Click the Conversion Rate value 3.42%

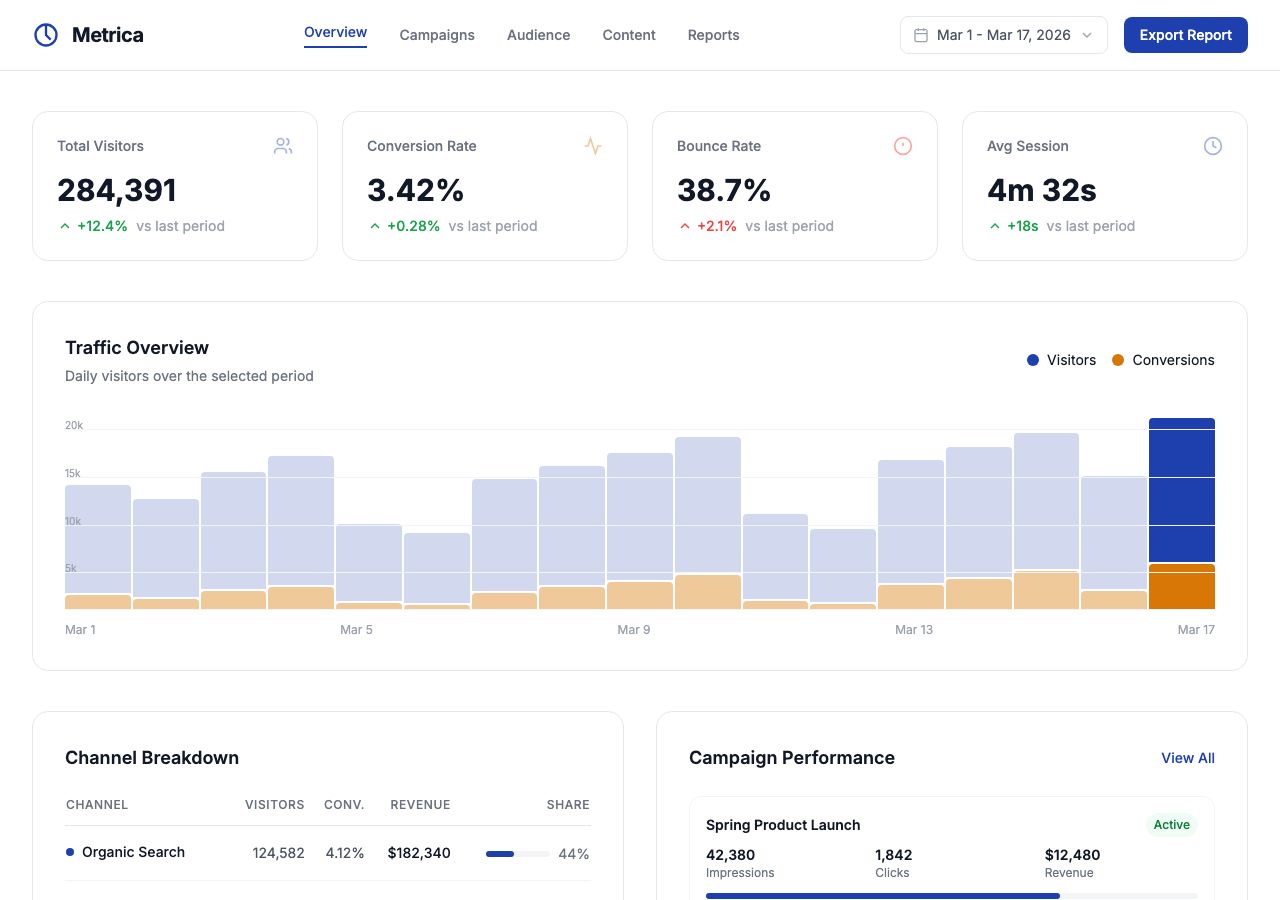tap(416, 190)
